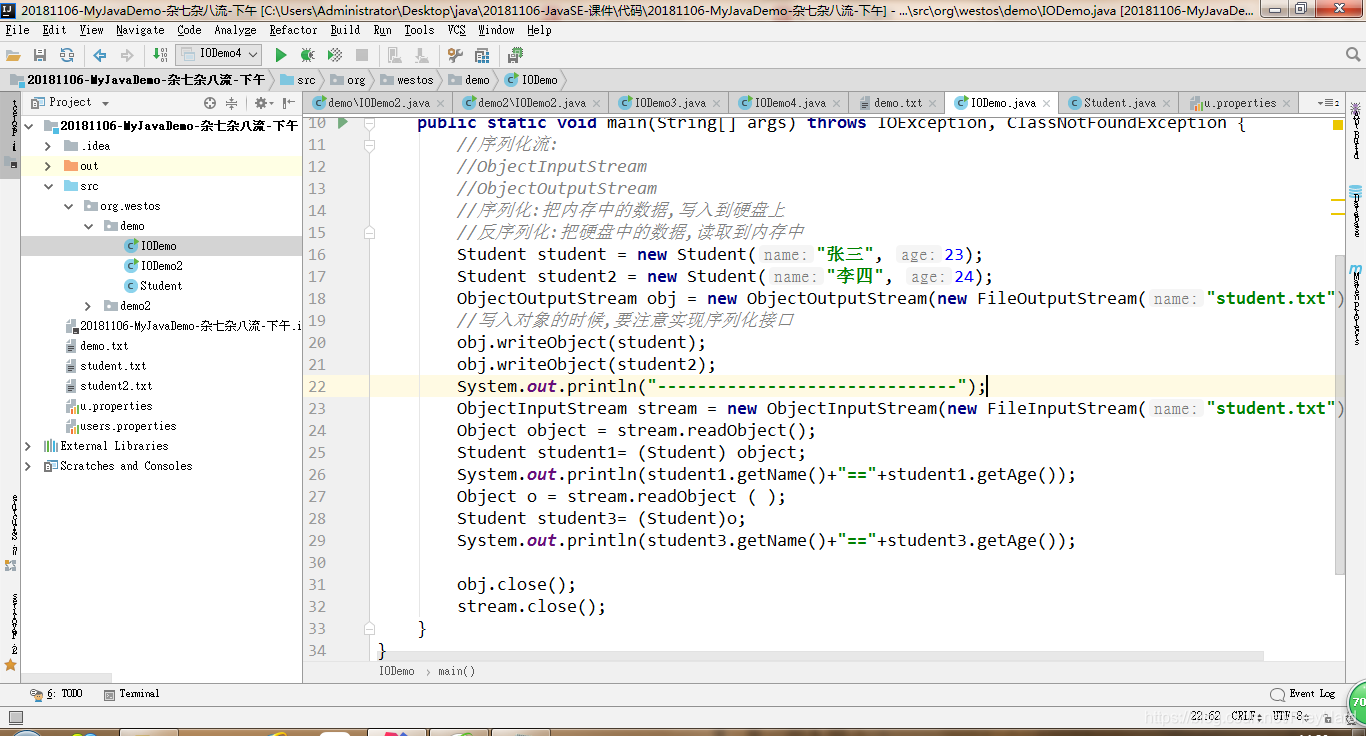Expand the out folder arrow
Viewport: 1366px width, 736px height.
(x=48, y=166)
